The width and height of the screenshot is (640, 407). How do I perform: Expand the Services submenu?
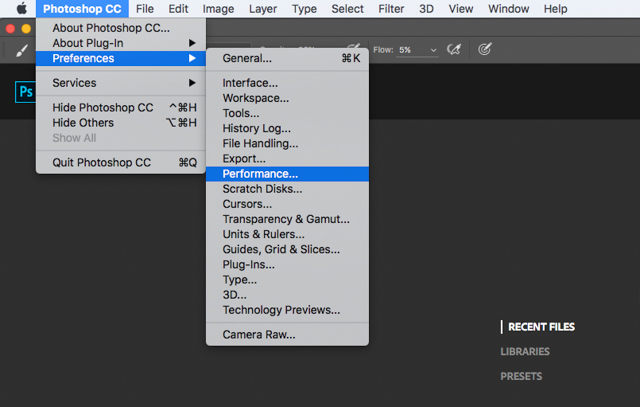121,83
